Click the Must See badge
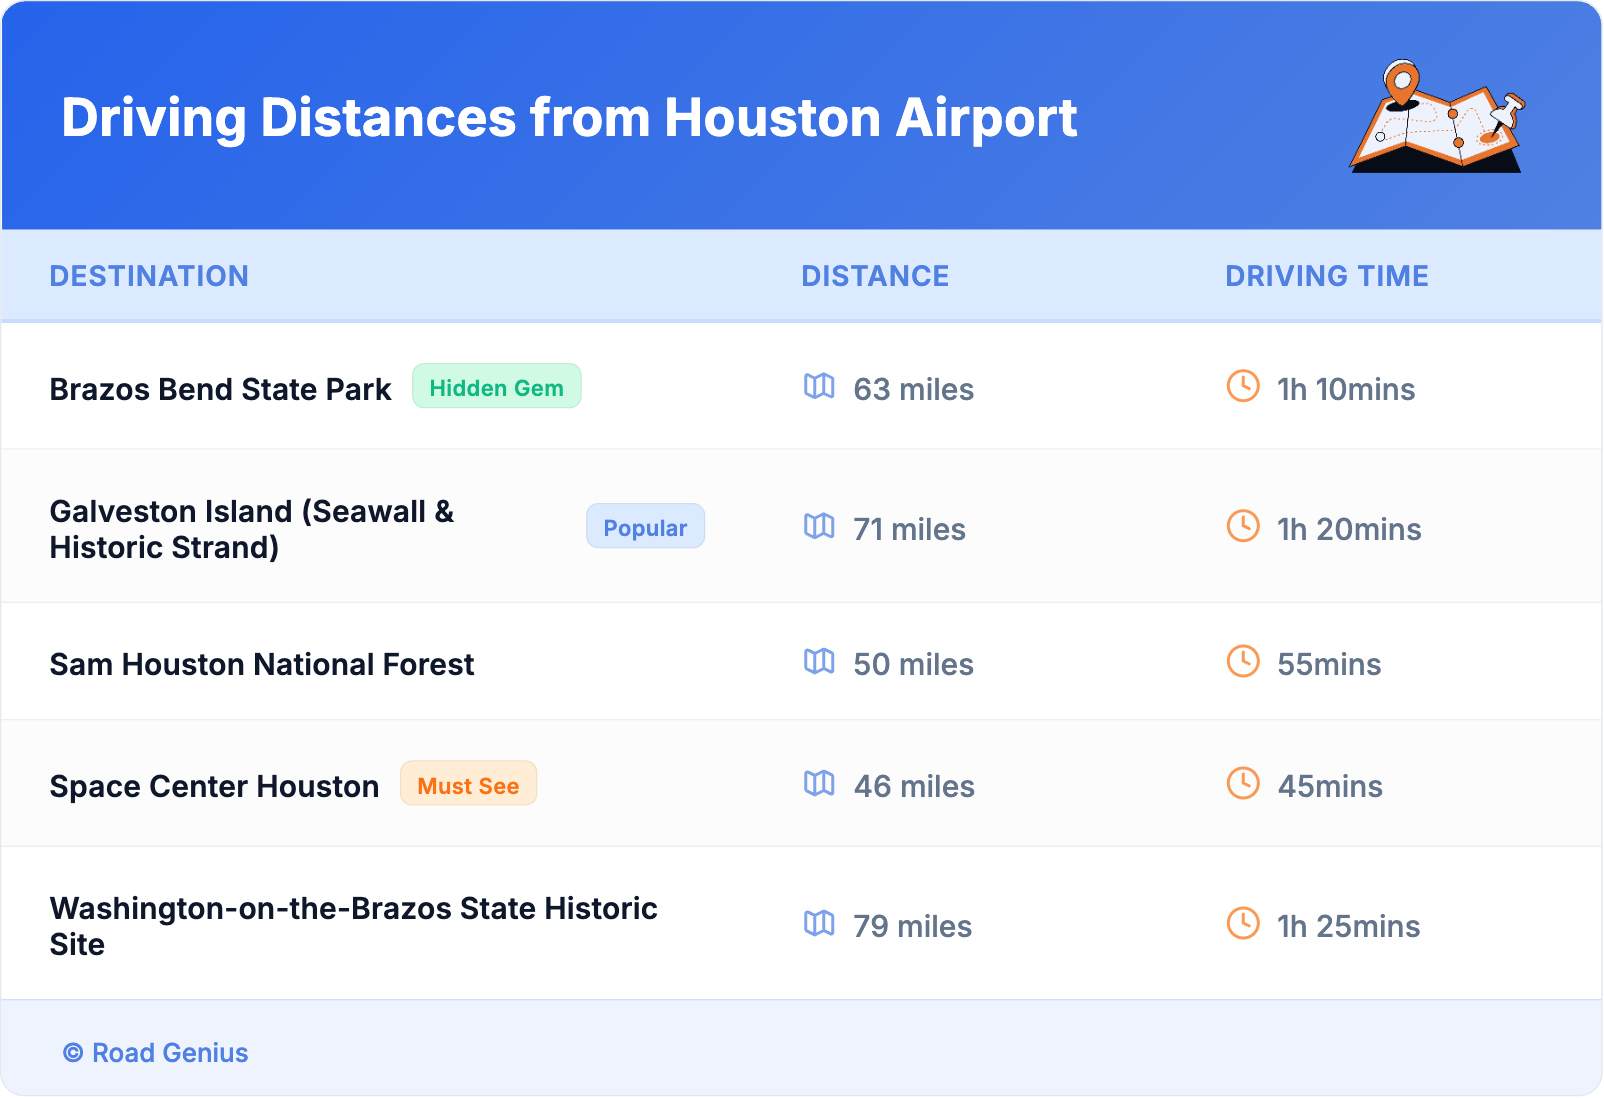Viewport: 1604px width, 1098px height. tap(468, 785)
